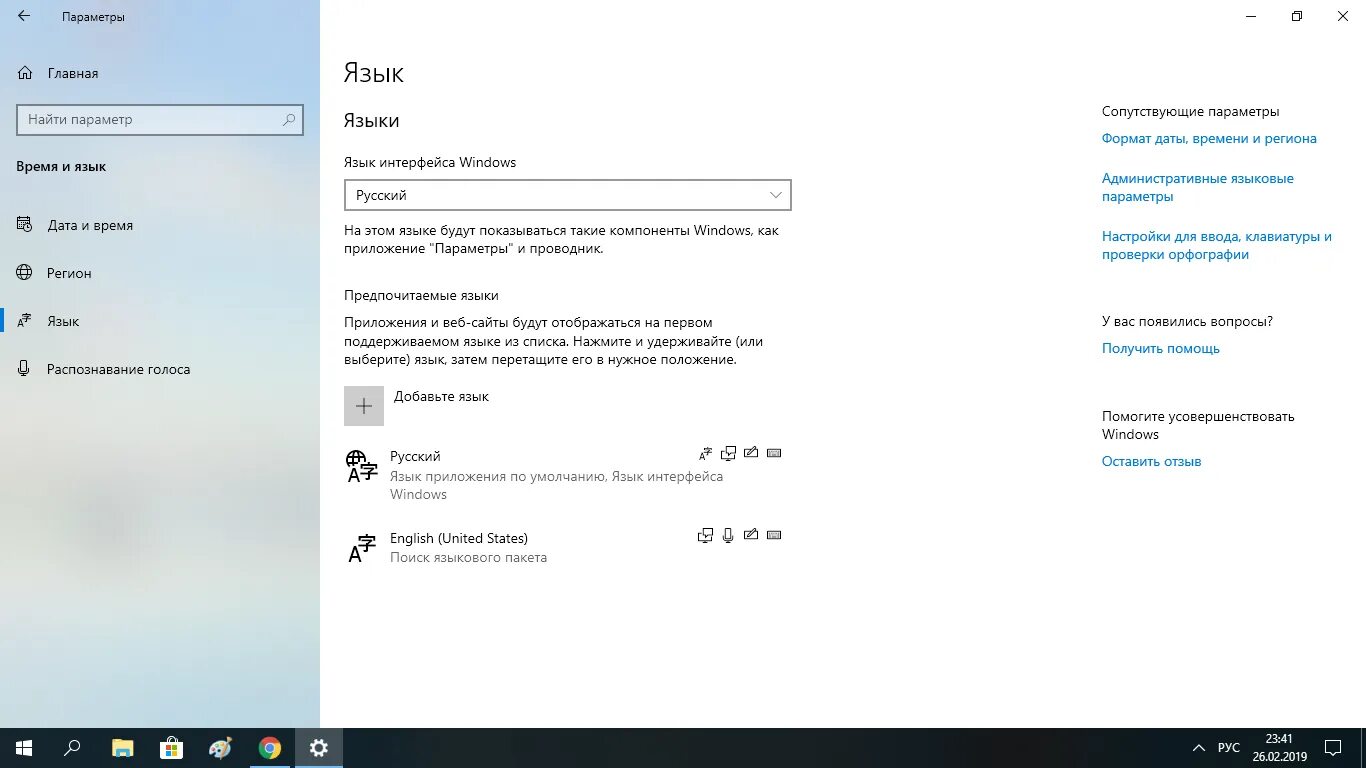This screenshot has height=768, width=1366.
Task: Click the search magnifier in settings field
Action: click(289, 119)
